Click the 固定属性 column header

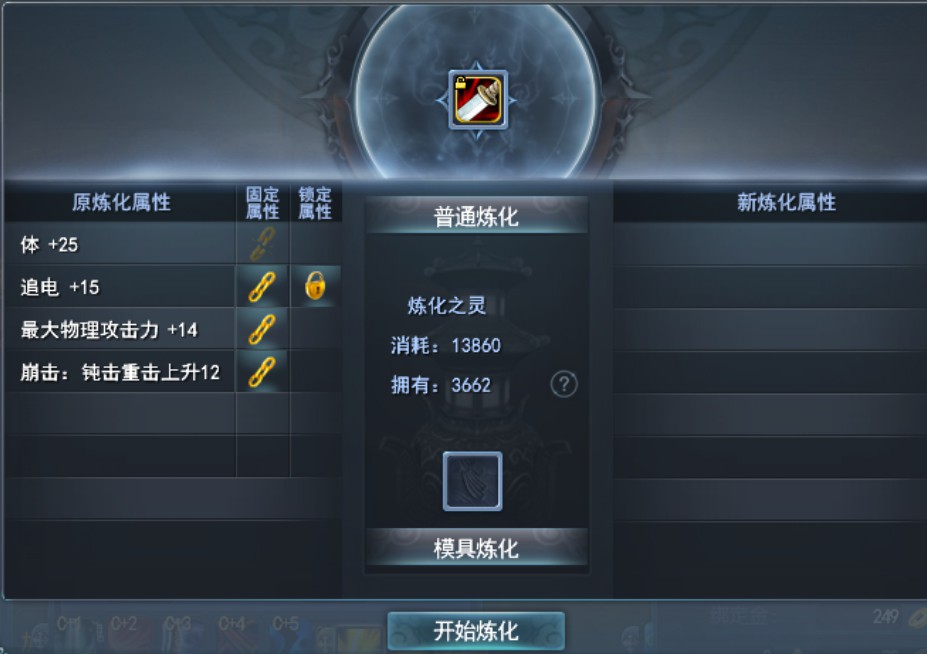point(262,203)
